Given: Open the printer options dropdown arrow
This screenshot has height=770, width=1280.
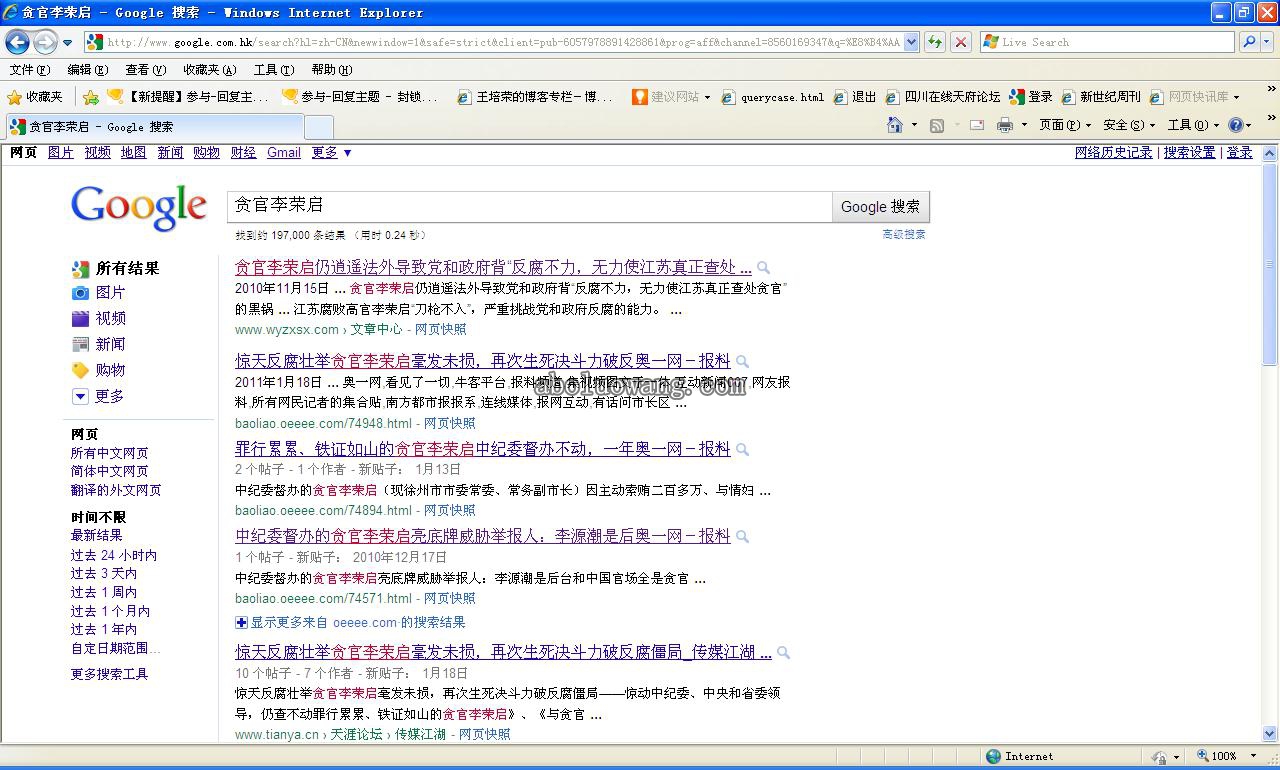Looking at the screenshot, I should (x=1024, y=125).
